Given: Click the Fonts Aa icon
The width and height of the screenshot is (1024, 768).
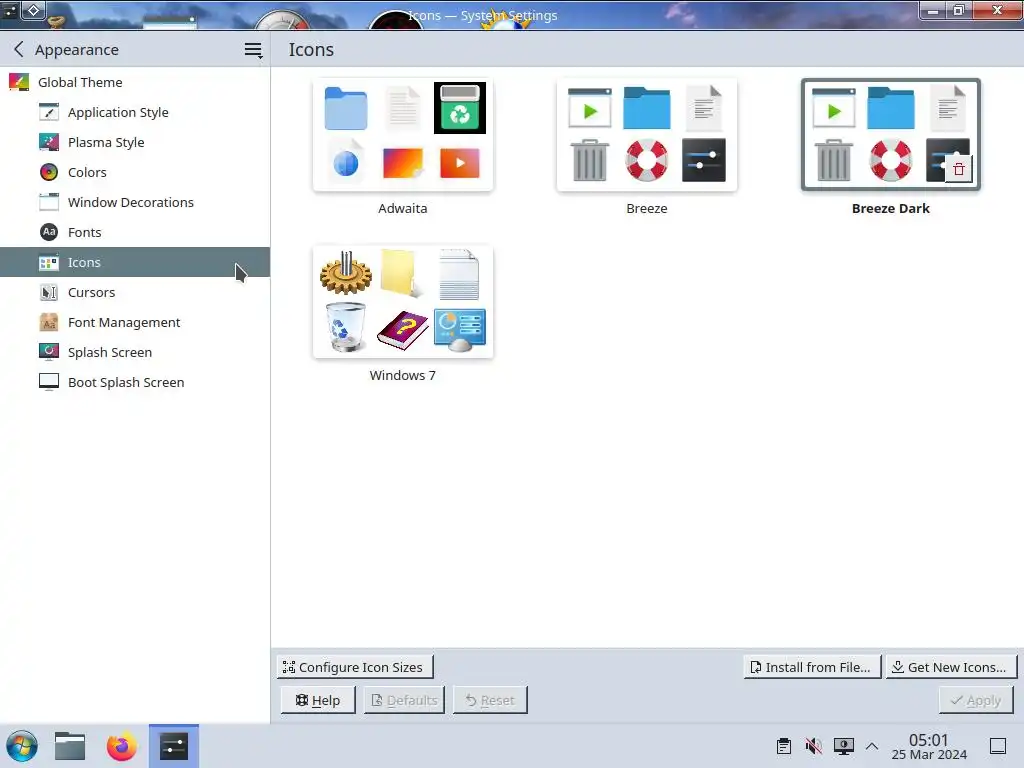Looking at the screenshot, I should click(49, 232).
